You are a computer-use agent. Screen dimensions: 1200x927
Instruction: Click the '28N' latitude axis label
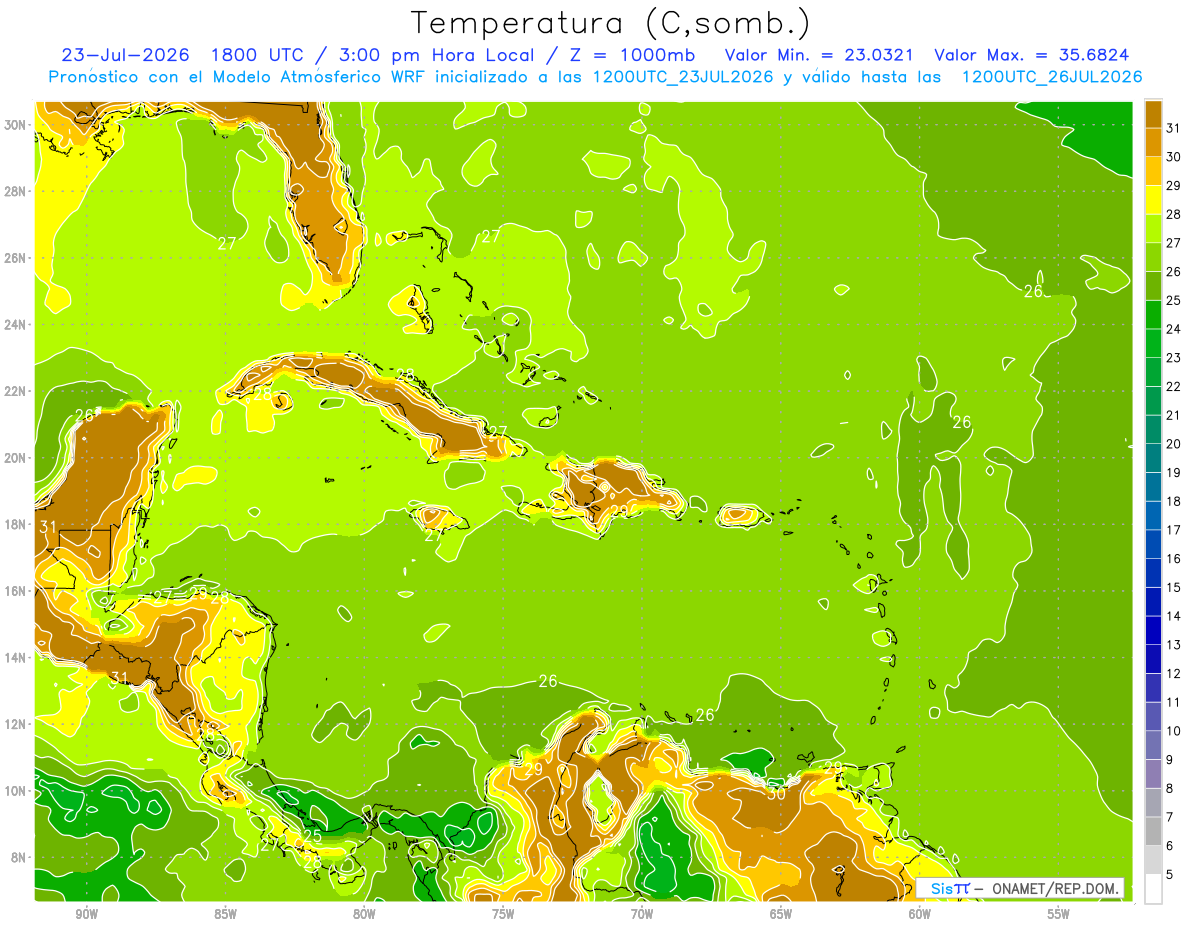click(15, 191)
